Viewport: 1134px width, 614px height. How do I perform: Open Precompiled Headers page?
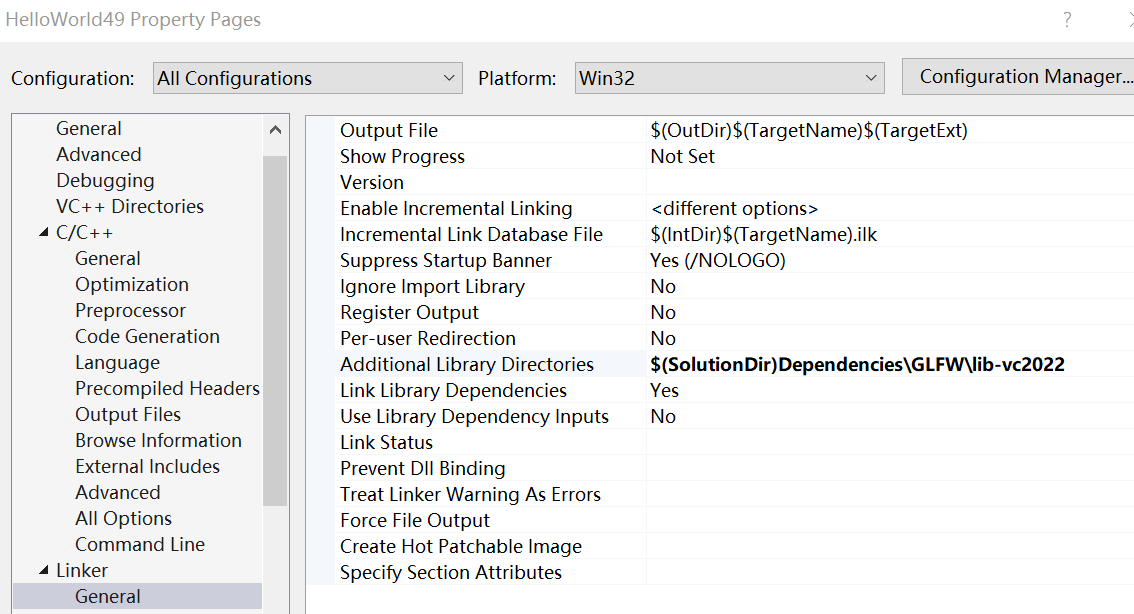click(167, 389)
